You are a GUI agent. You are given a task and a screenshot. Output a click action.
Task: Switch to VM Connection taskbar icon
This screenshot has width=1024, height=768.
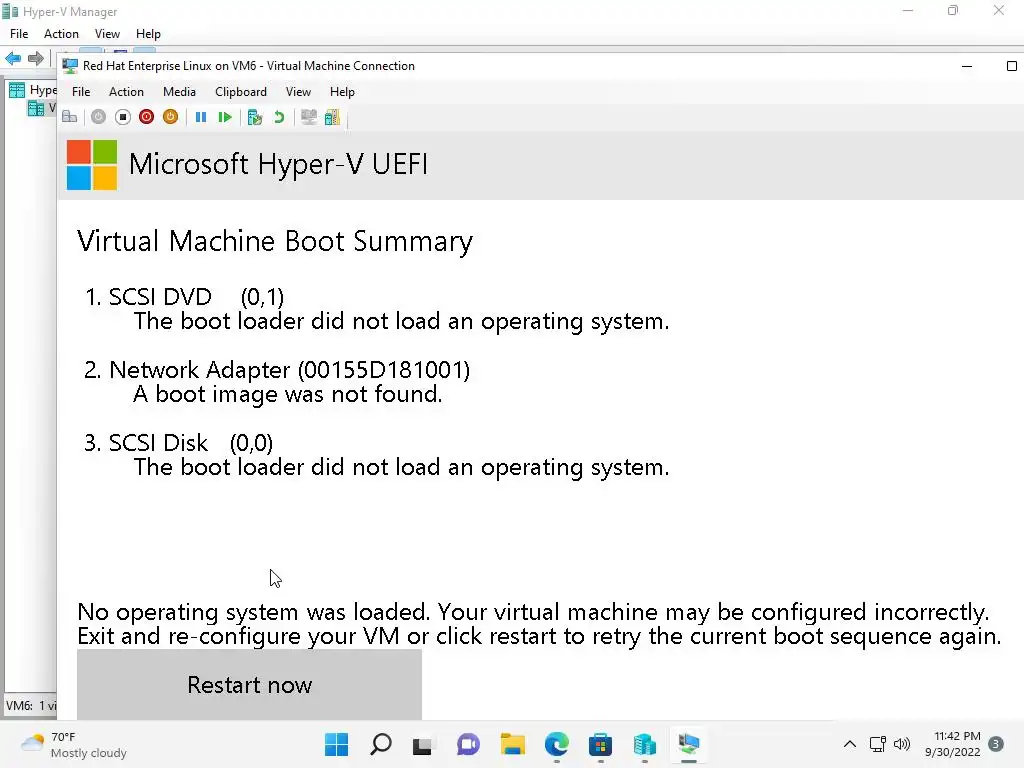689,744
